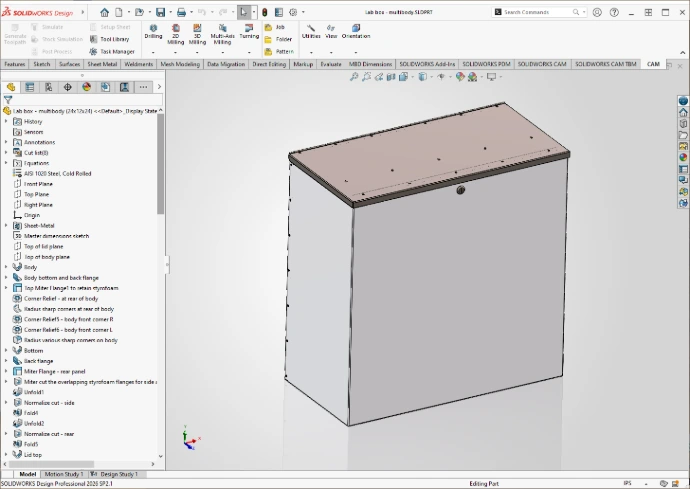Switch to Design Study 1 tab
The width and height of the screenshot is (690, 489).
(x=115, y=474)
